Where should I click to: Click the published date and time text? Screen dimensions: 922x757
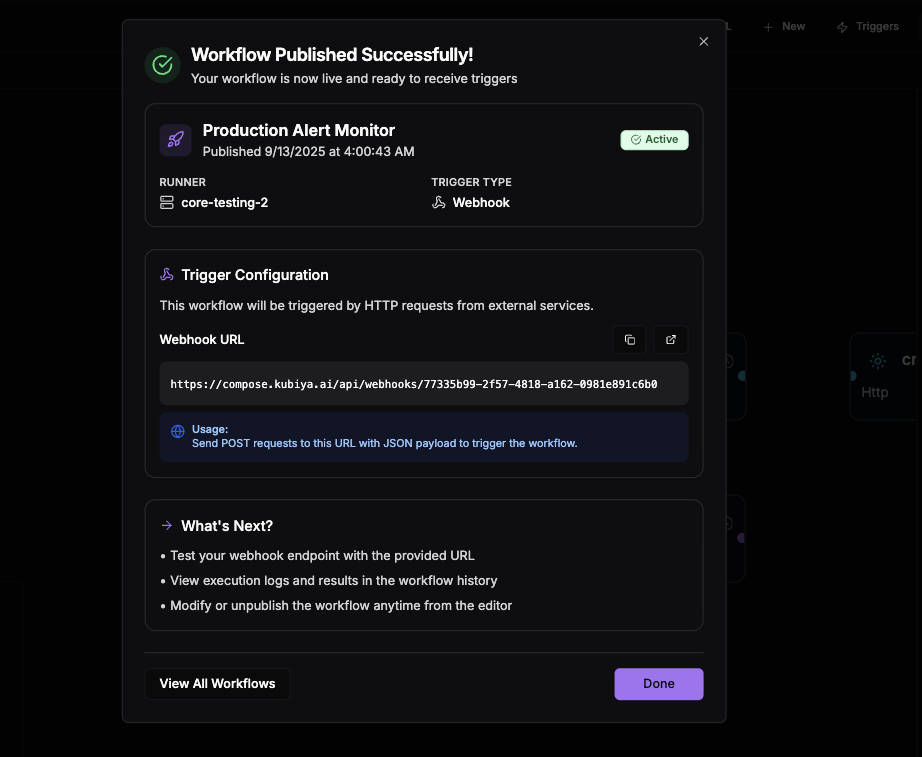coord(308,152)
